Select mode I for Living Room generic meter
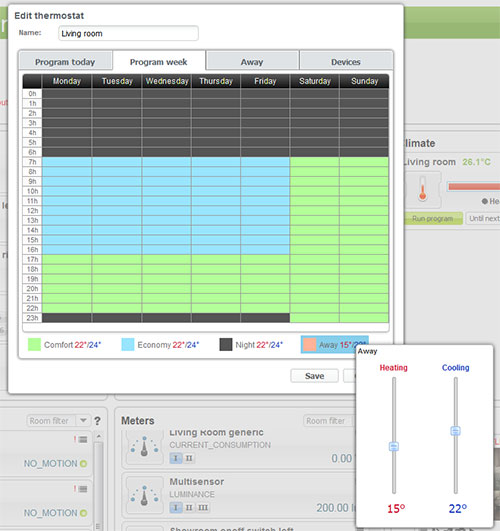Screen dimensions: 500x531 coord(175,458)
